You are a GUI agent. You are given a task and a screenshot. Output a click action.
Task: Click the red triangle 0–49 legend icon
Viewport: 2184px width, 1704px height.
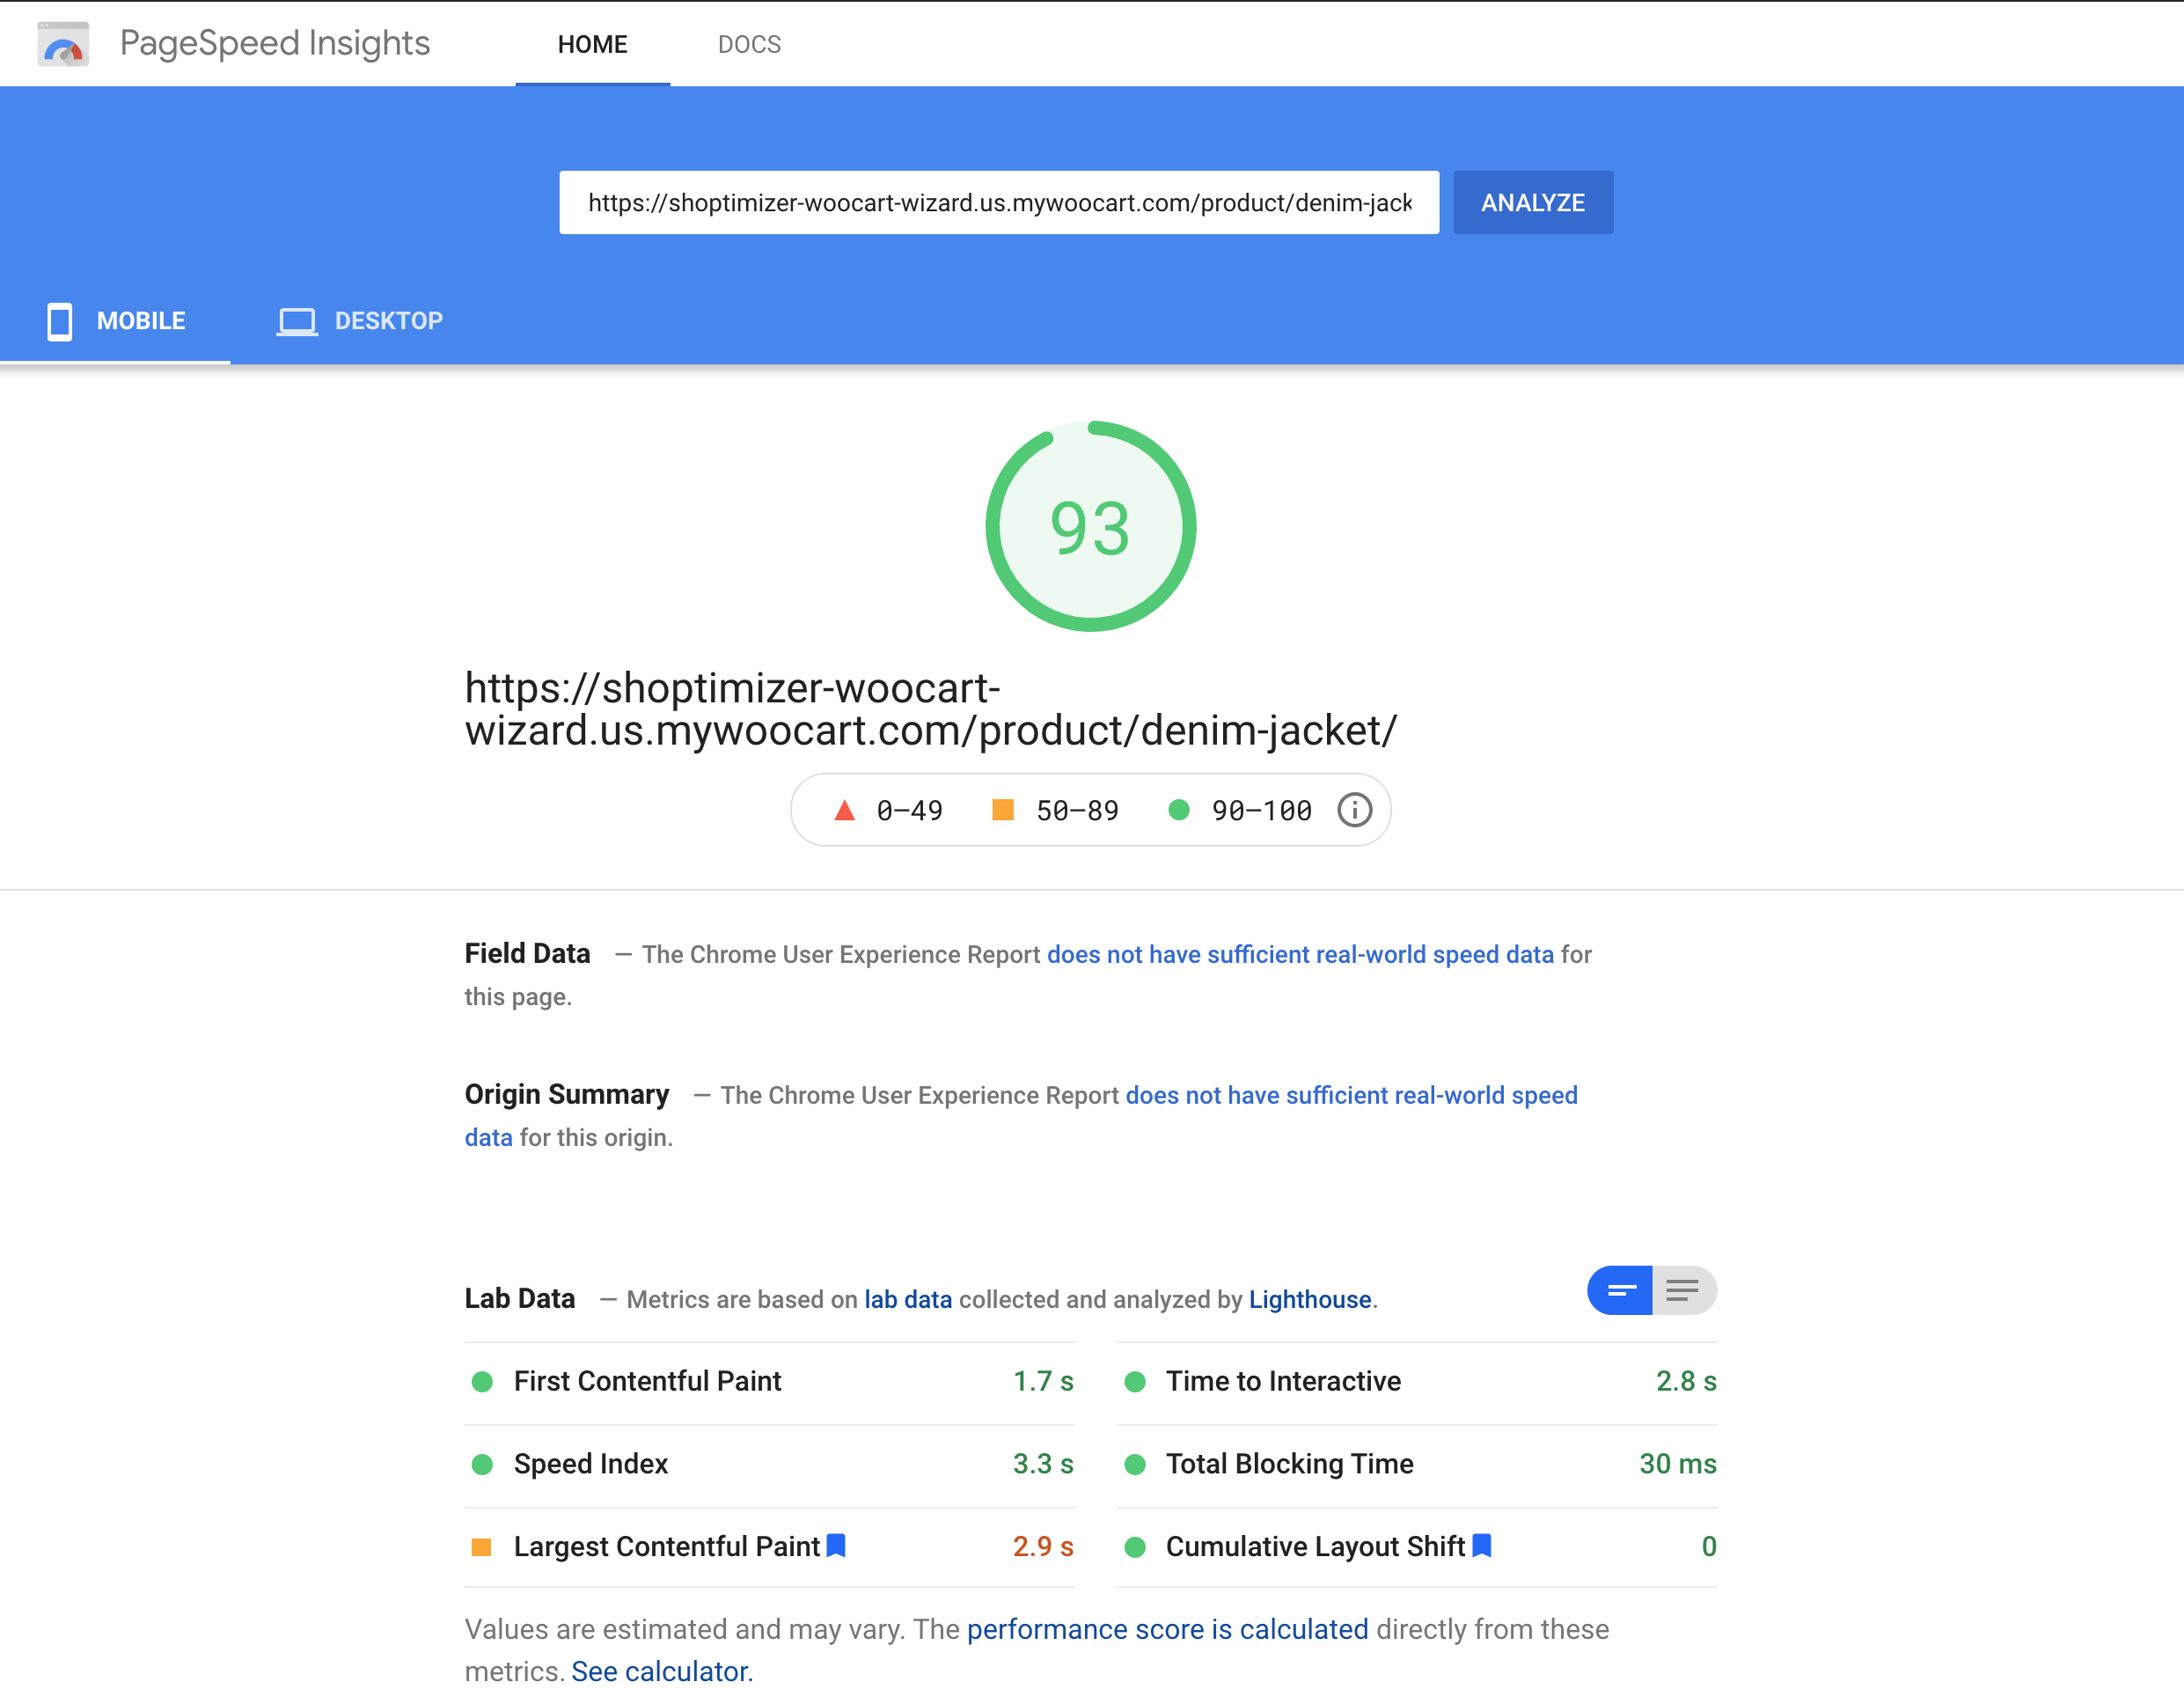point(844,810)
